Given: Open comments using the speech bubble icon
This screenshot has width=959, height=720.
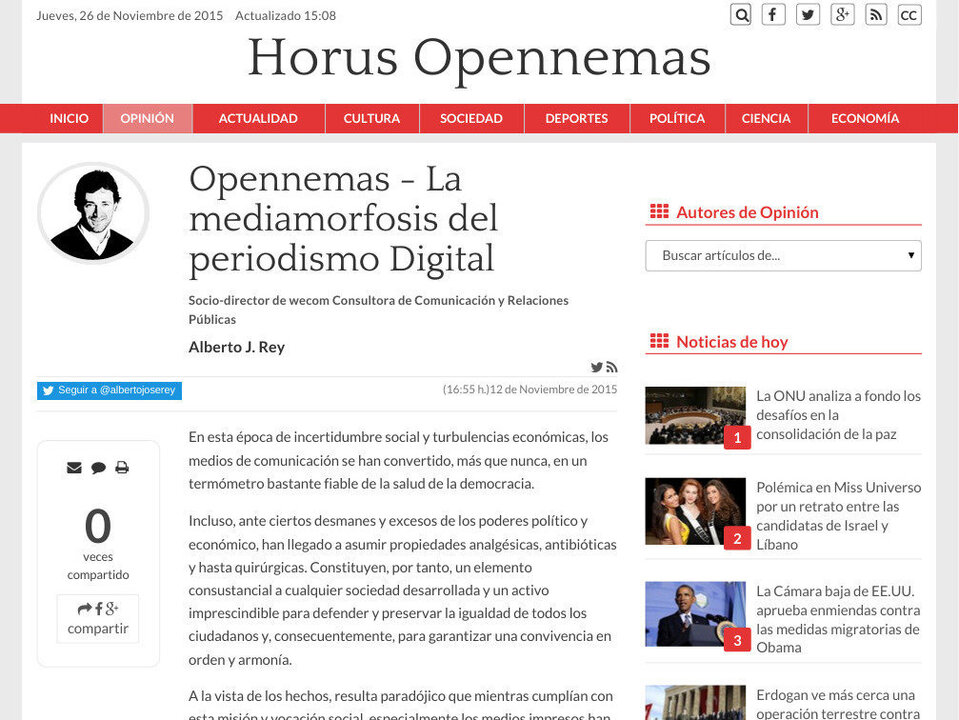Looking at the screenshot, I should tap(98, 467).
